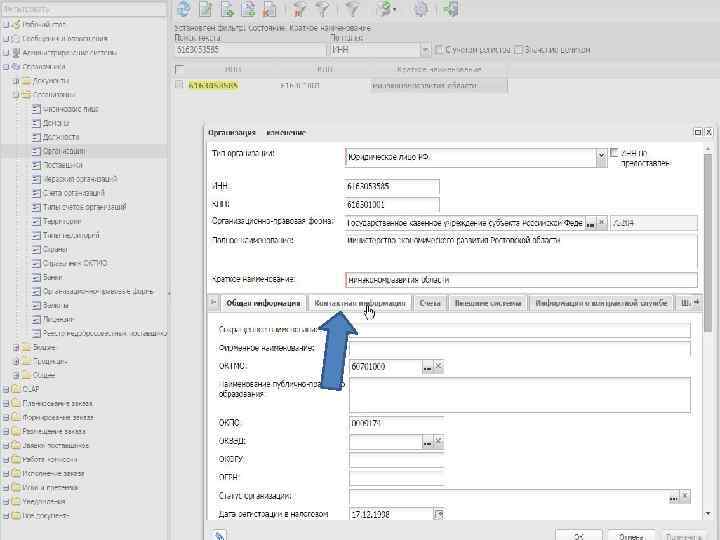The height and width of the screenshot is (540, 720).
Task: Open Лицензии directory item
Action: tap(58, 319)
